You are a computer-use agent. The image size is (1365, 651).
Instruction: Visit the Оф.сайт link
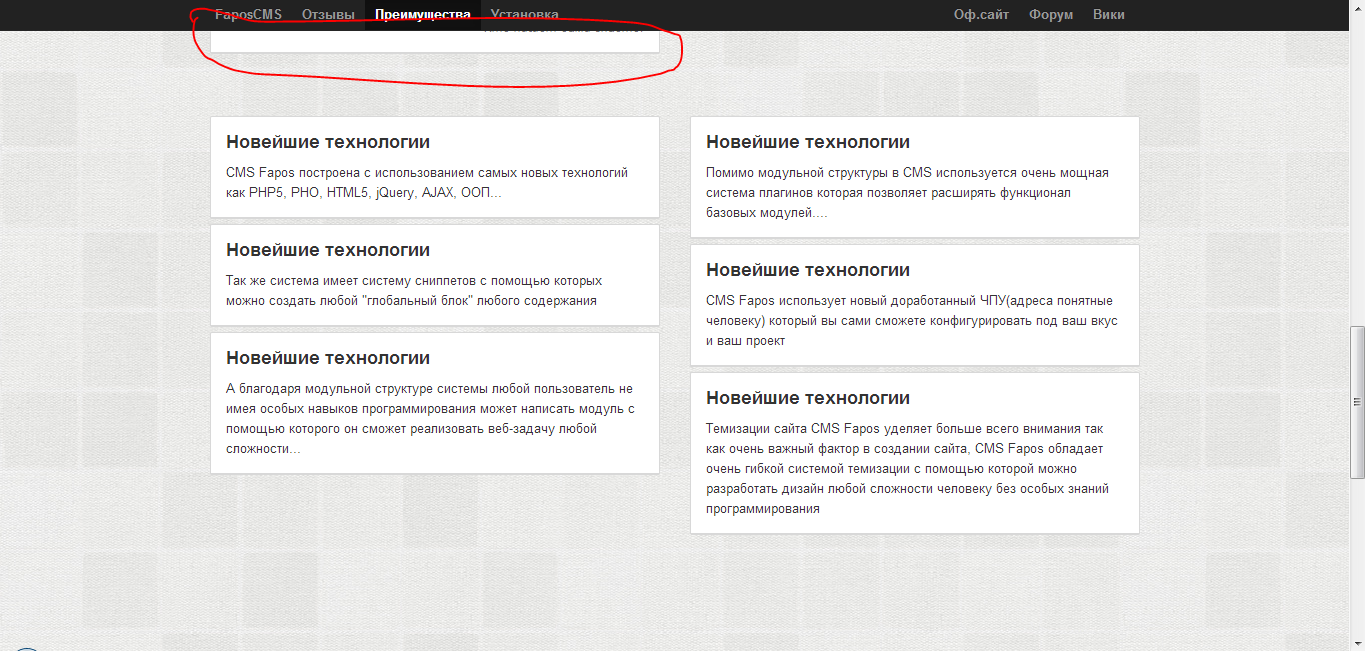[x=981, y=15]
